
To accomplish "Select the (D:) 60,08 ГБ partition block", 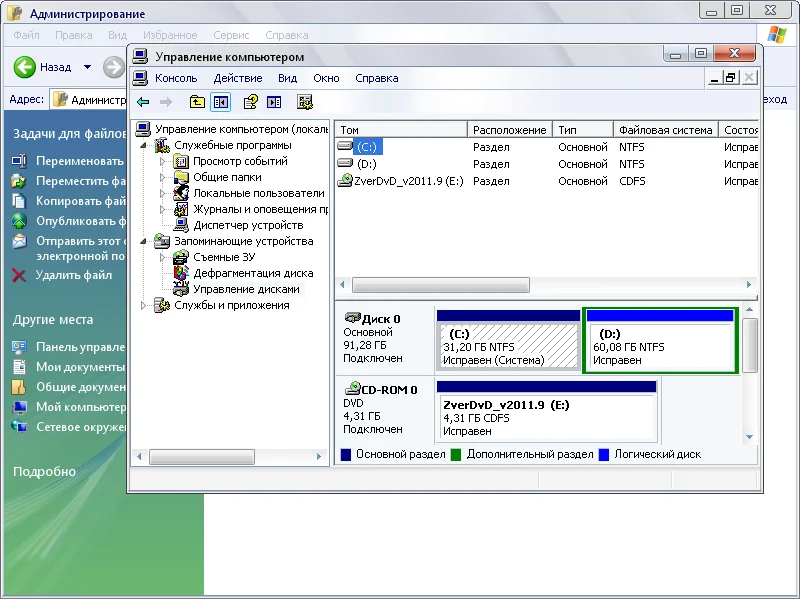I will (660, 347).
